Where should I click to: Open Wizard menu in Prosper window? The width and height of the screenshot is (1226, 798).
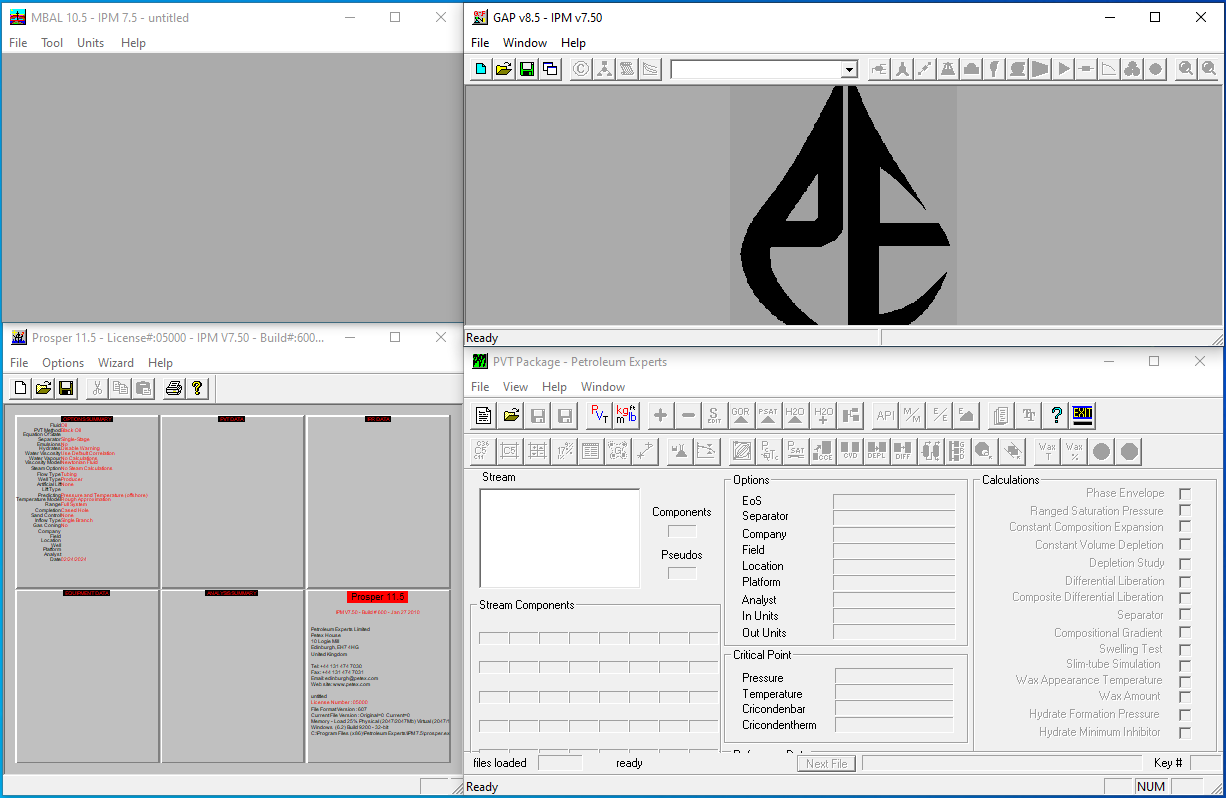pos(116,363)
